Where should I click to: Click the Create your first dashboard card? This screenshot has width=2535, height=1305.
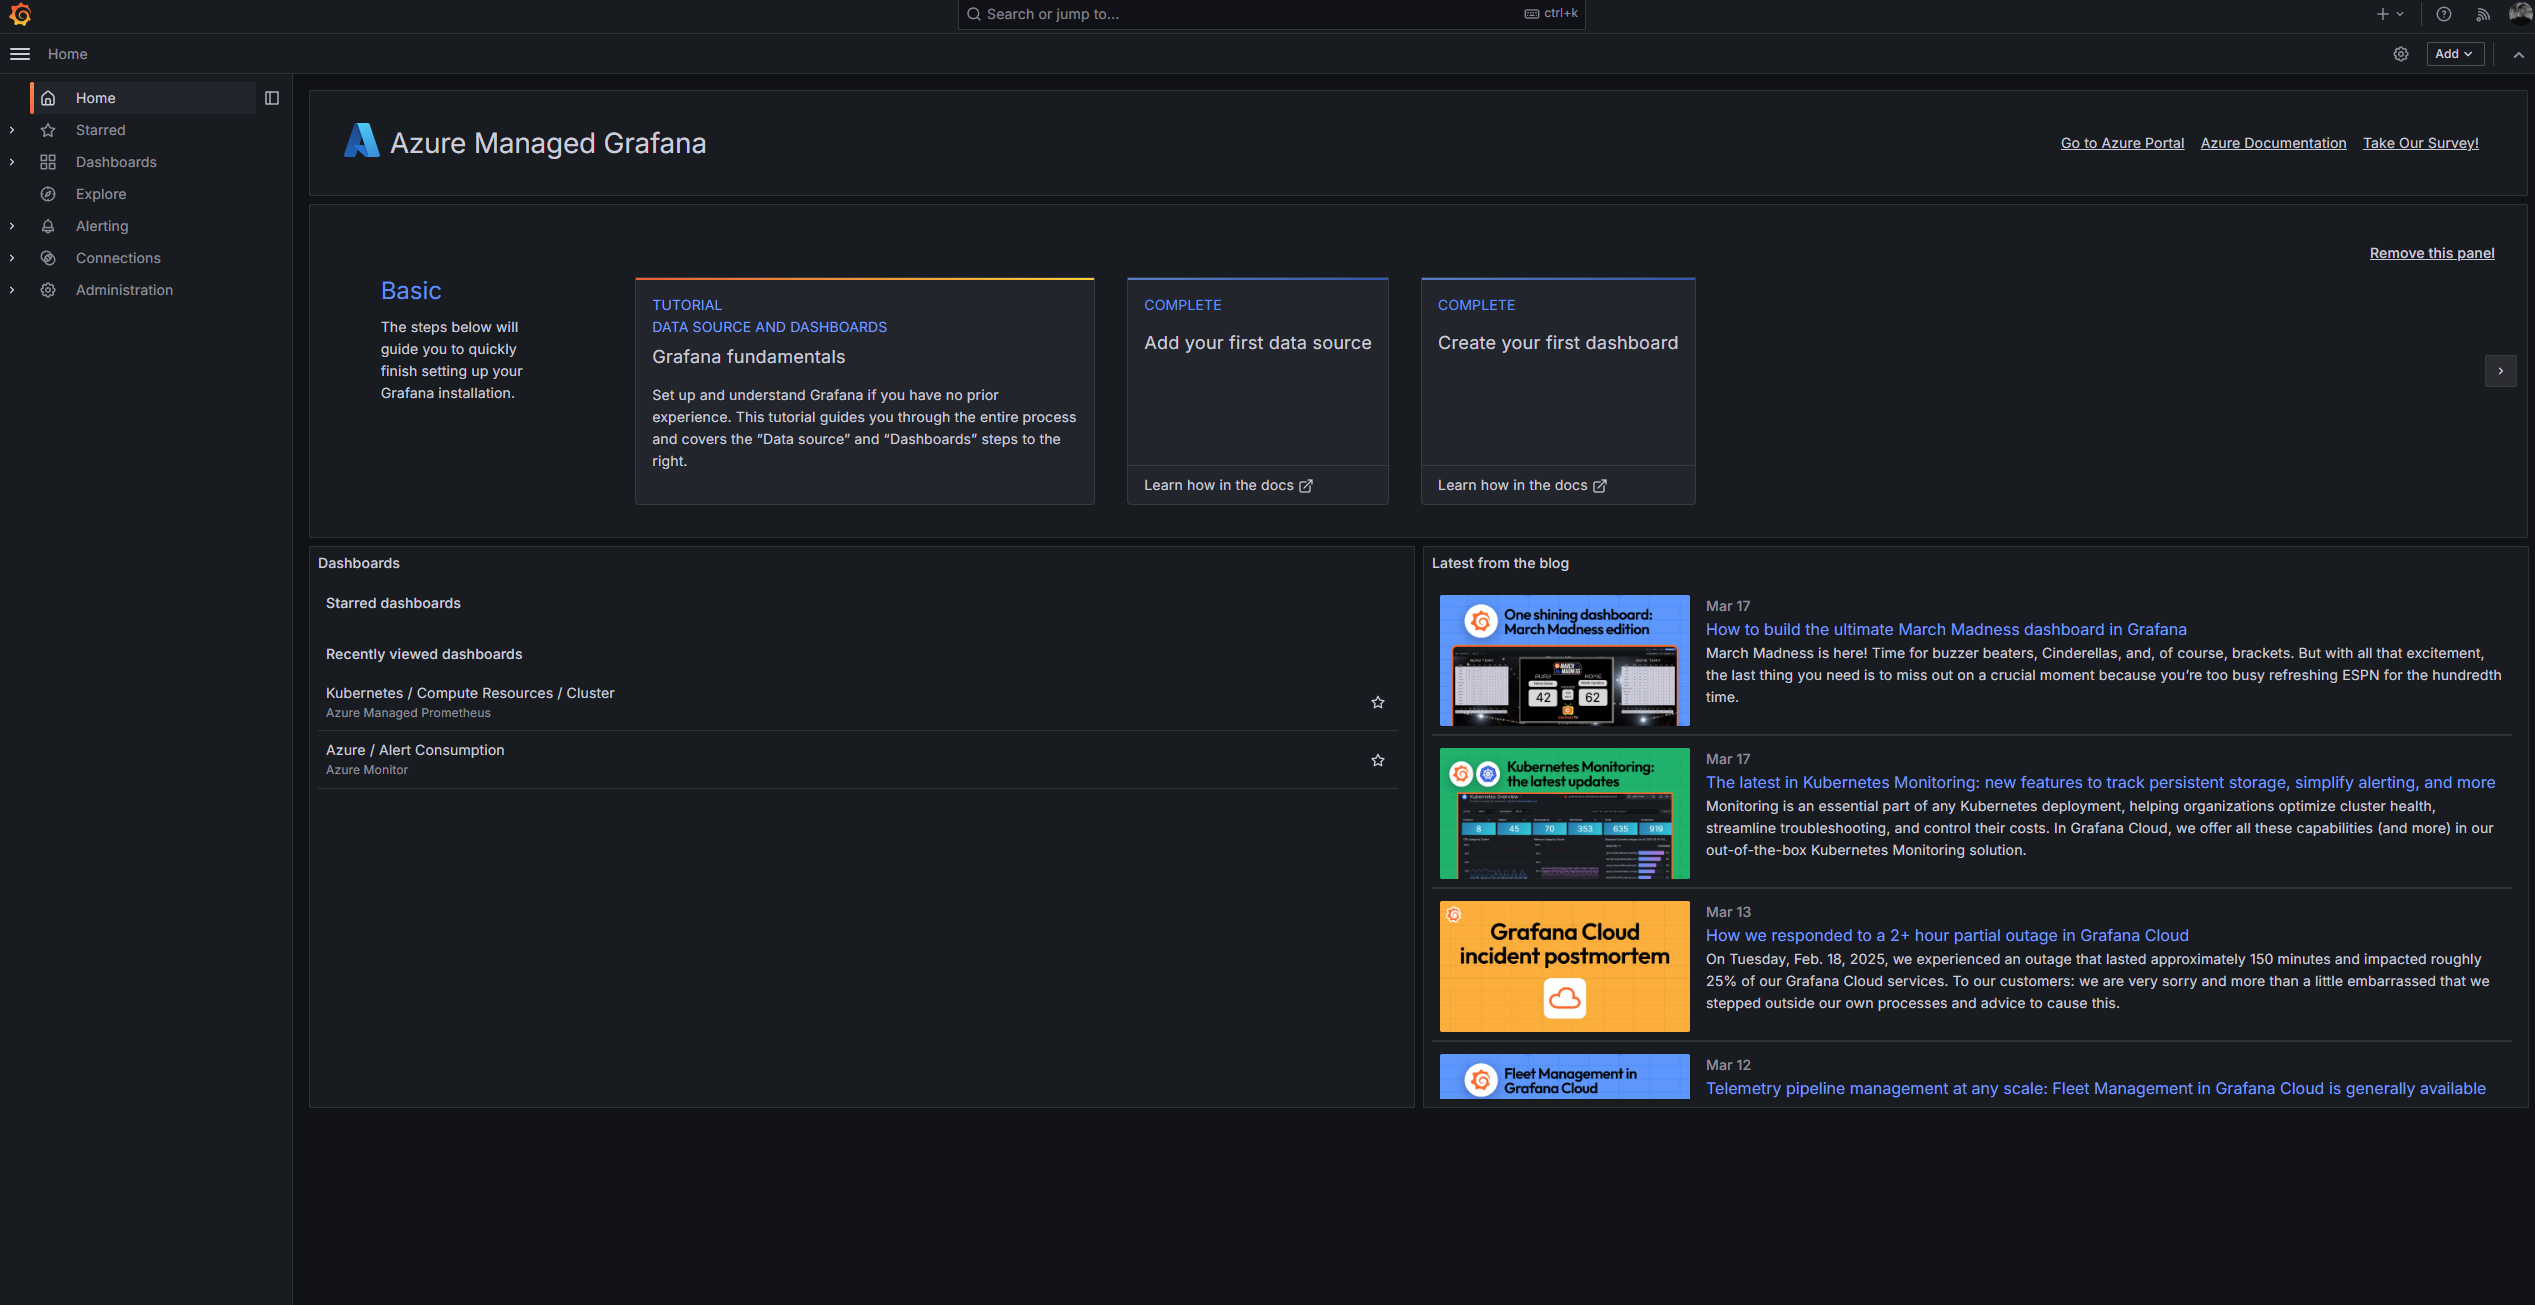tap(1558, 391)
